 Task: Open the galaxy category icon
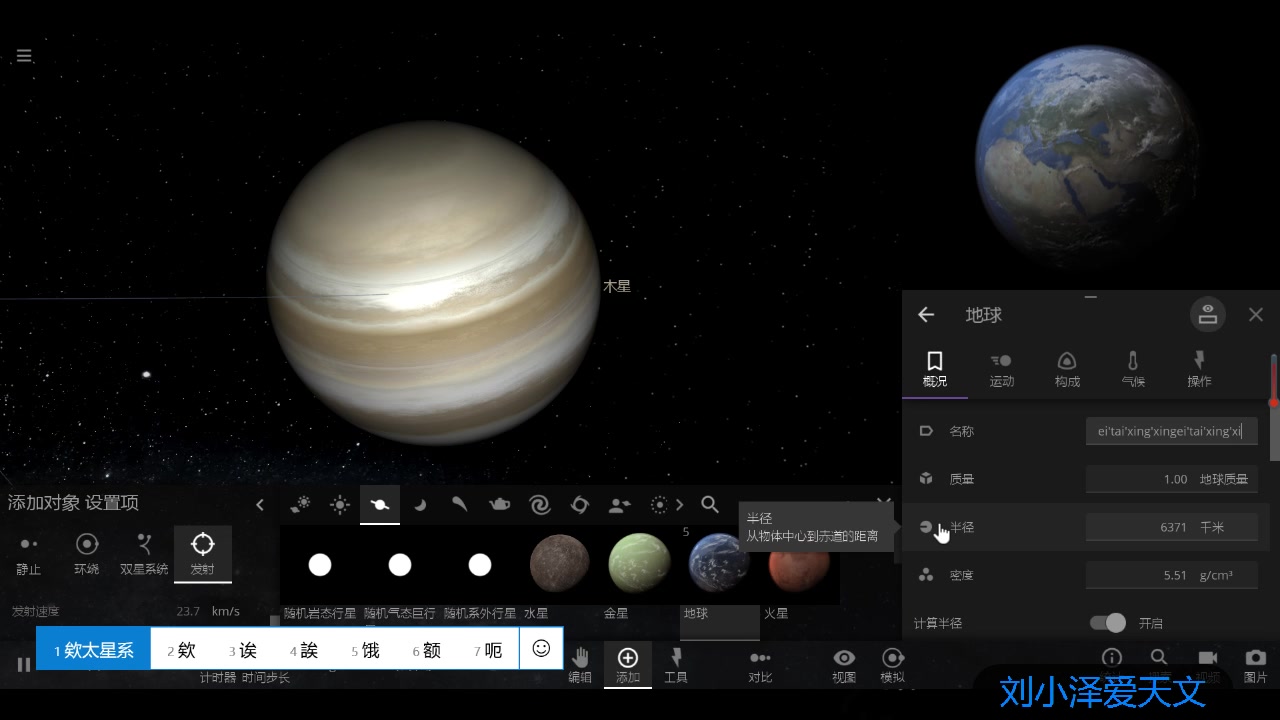click(x=540, y=505)
